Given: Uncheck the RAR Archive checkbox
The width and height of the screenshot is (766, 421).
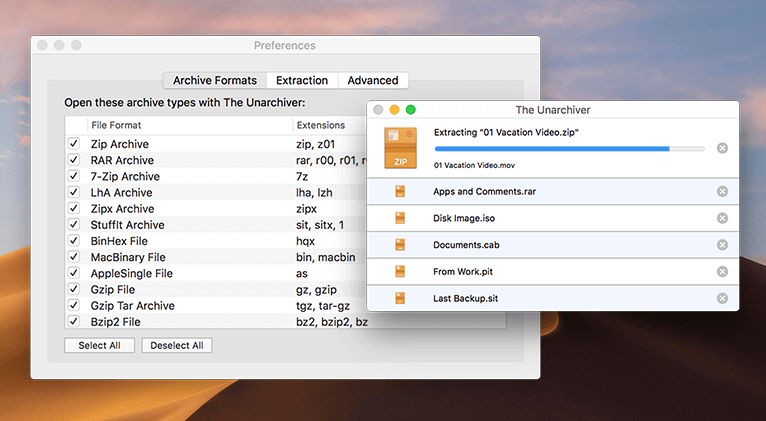Looking at the screenshot, I should [74, 160].
